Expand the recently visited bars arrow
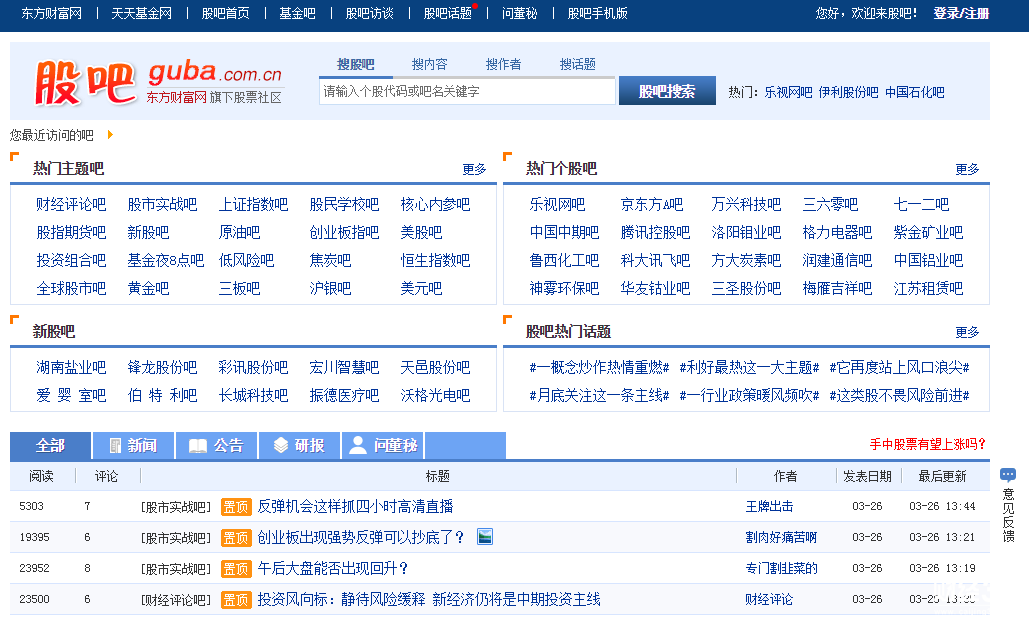This screenshot has width=1029, height=621. coord(110,135)
